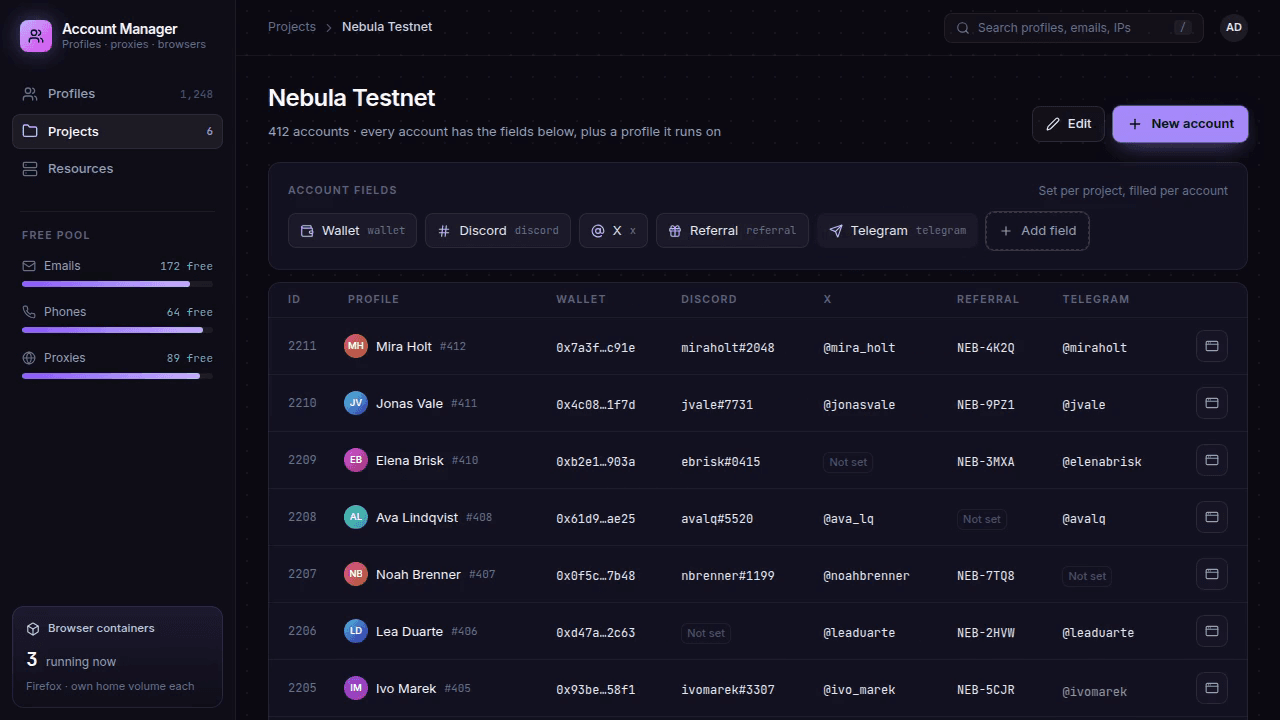Image resolution: width=1280 pixels, height=720 pixels.
Task: Open browser icon for Mira Holt row
Action: coord(1212,346)
